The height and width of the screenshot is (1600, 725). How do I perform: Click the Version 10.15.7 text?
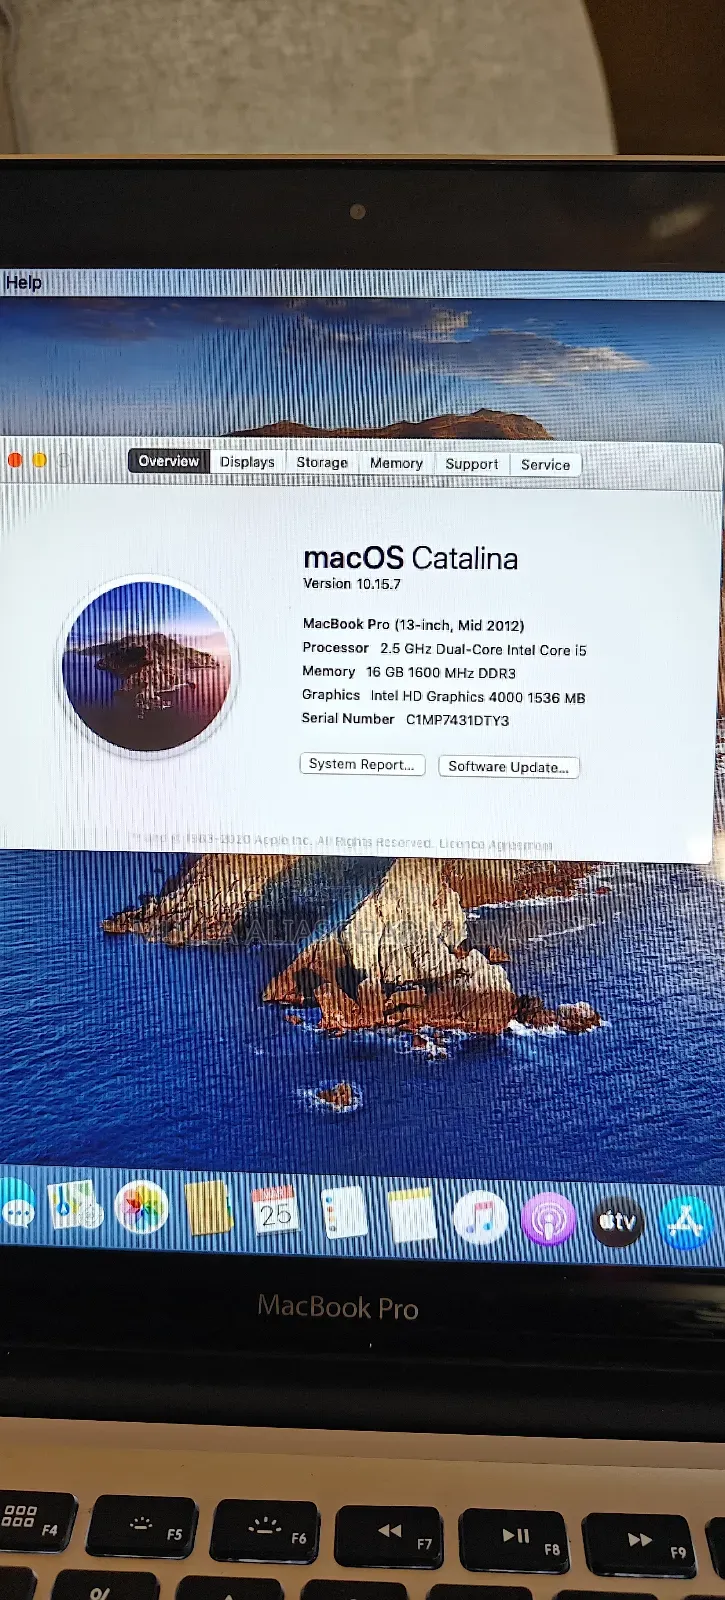352,584
